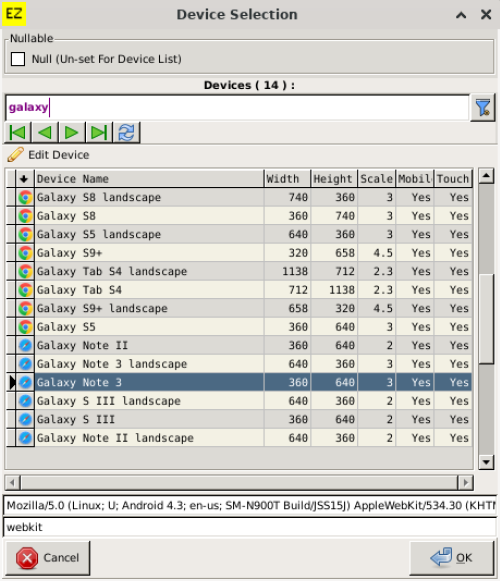Click the Edit Device pencil icon
The width and height of the screenshot is (500, 581).
pos(15,155)
